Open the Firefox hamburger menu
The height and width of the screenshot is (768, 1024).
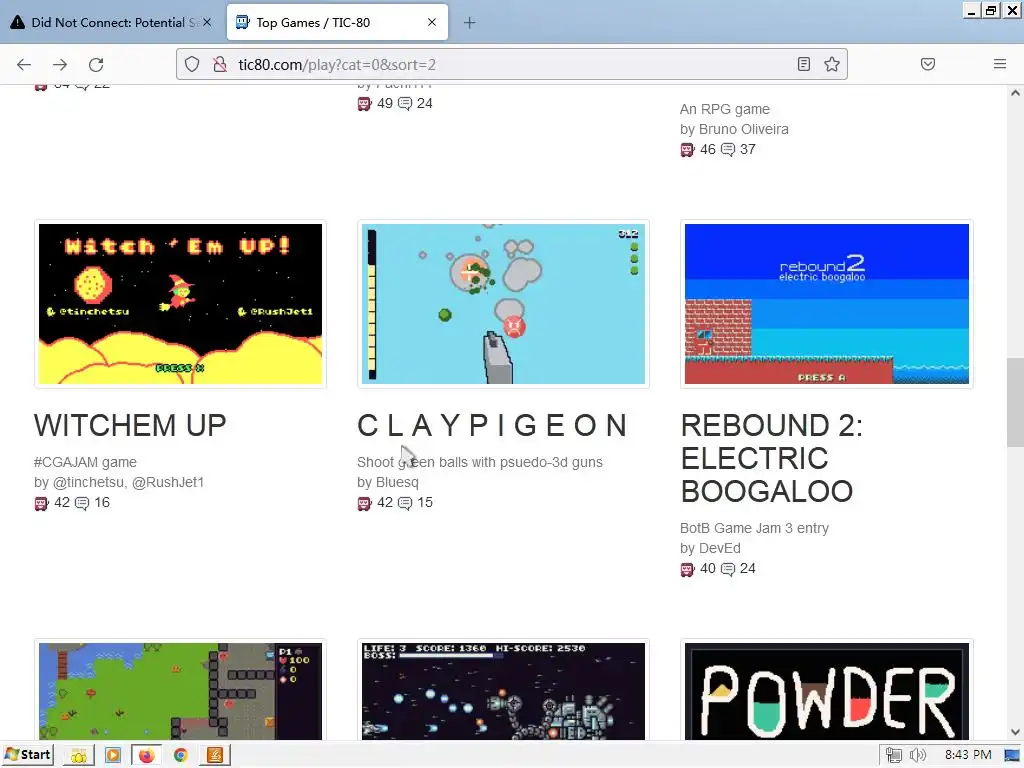point(1000,64)
